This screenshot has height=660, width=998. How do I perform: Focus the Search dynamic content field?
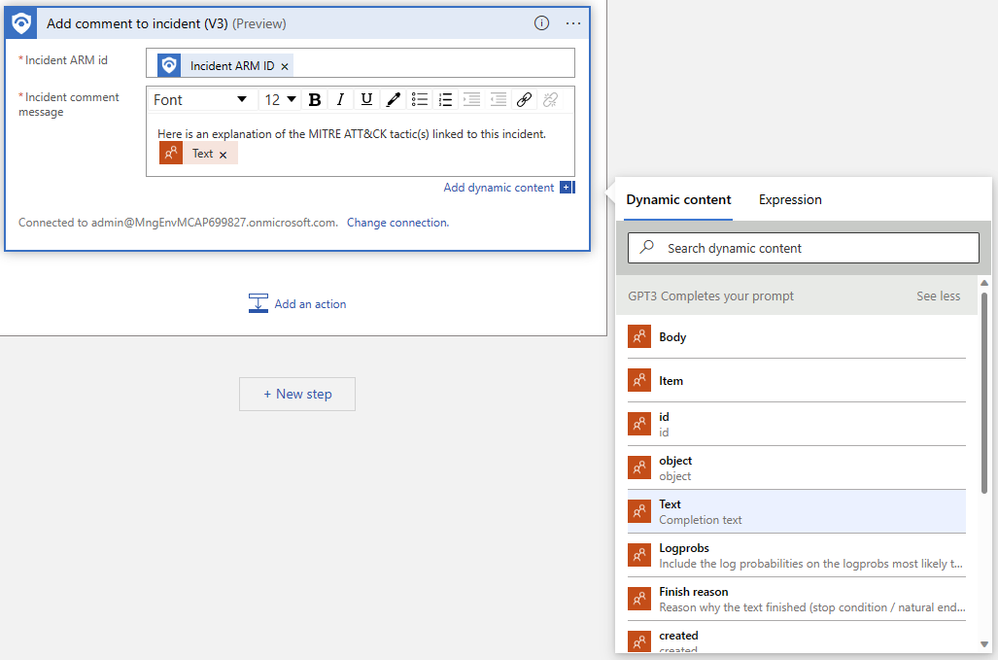click(803, 248)
